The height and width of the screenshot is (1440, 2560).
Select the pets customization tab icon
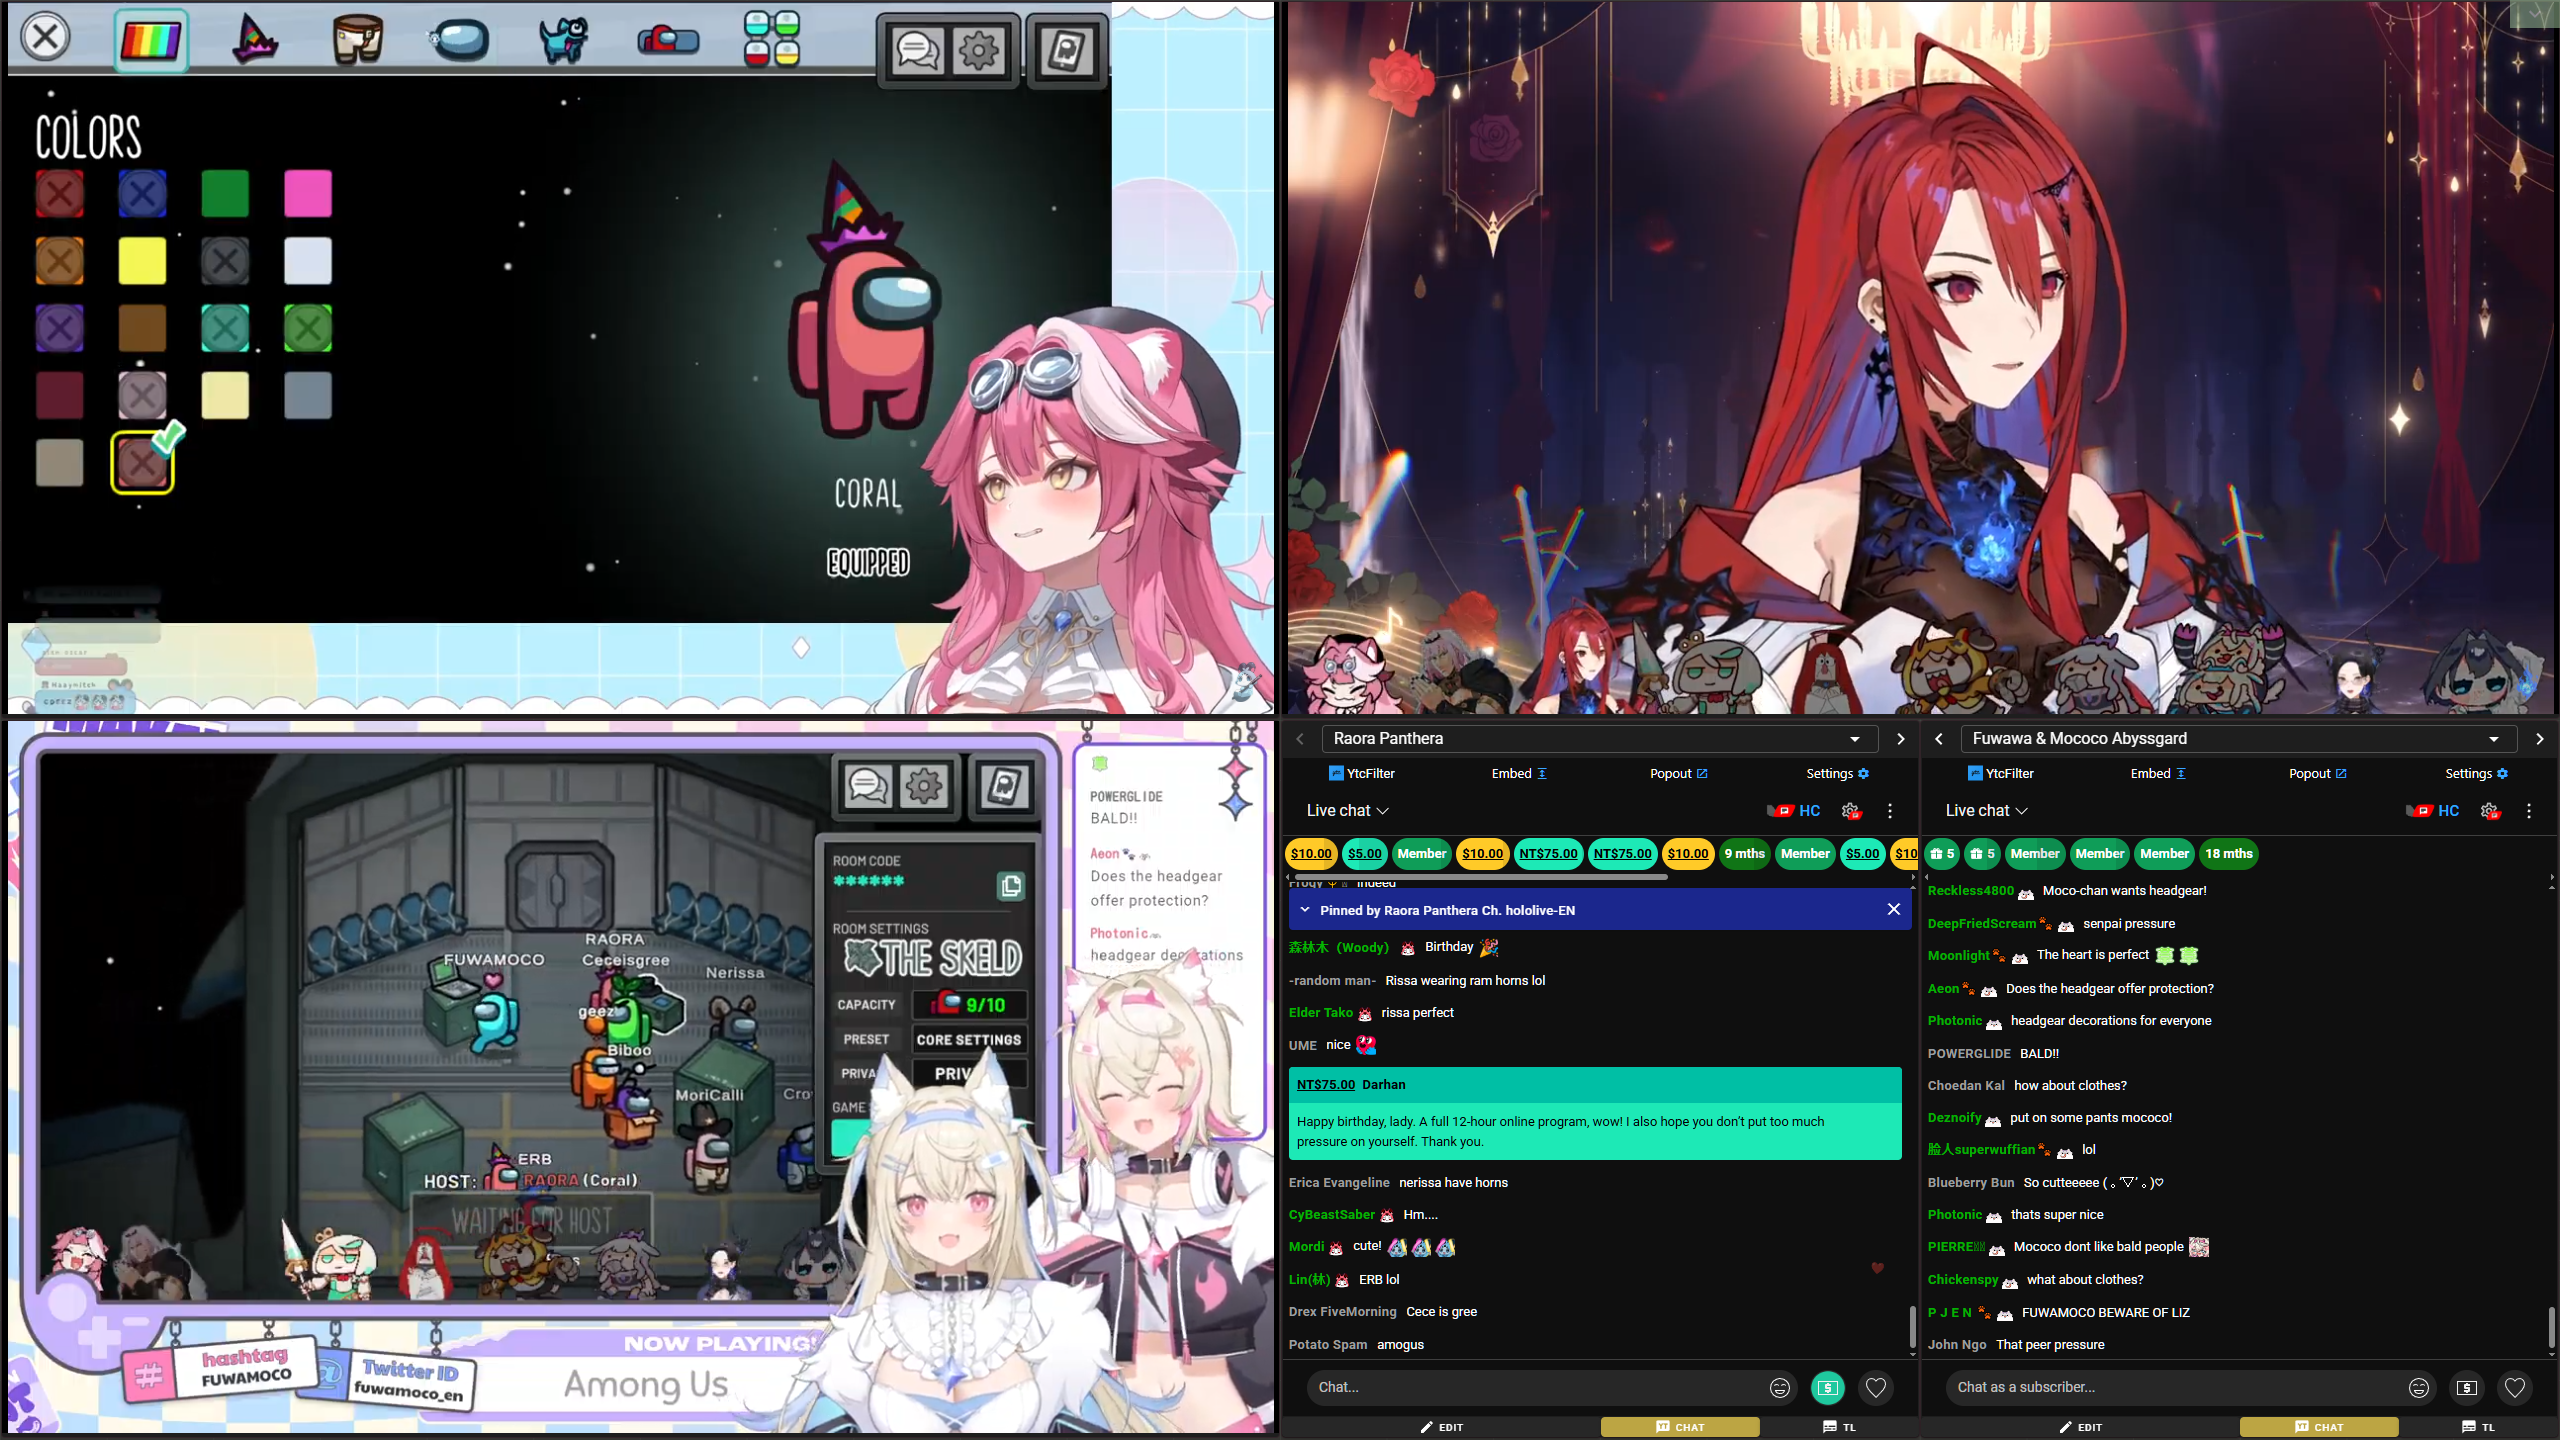(563, 40)
